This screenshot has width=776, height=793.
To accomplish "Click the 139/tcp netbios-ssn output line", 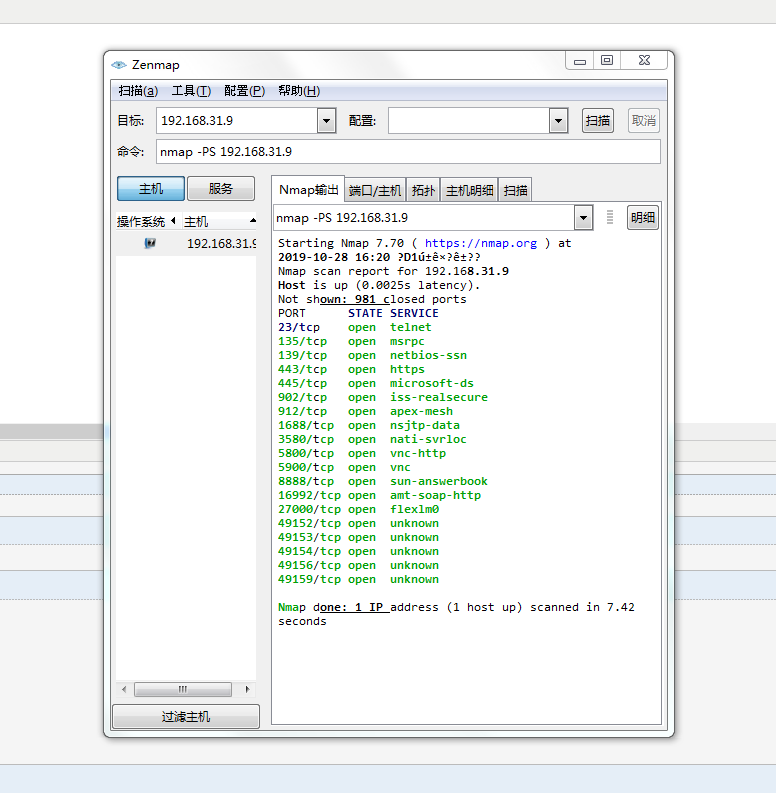I will pyautogui.click(x=372, y=356).
